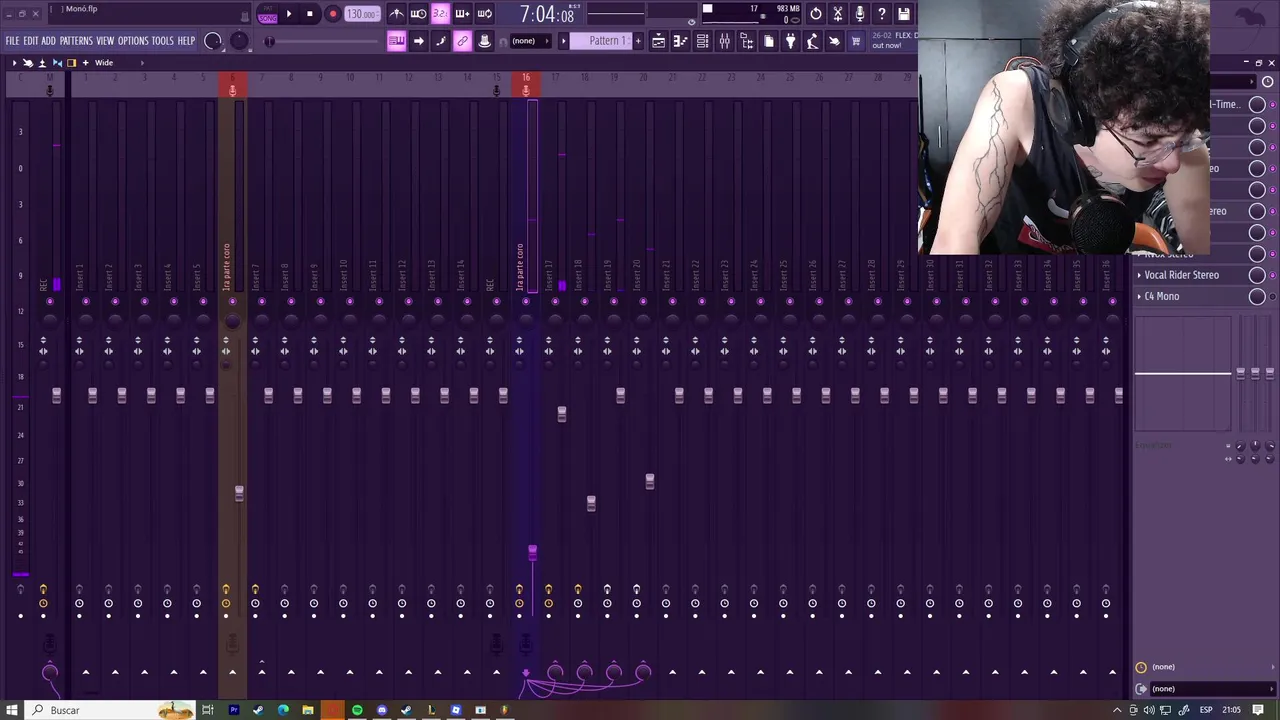Click the Vocal Rider Stereo mix knob
Image resolution: width=1280 pixels, height=720 pixels.
pyautogui.click(x=1257, y=275)
